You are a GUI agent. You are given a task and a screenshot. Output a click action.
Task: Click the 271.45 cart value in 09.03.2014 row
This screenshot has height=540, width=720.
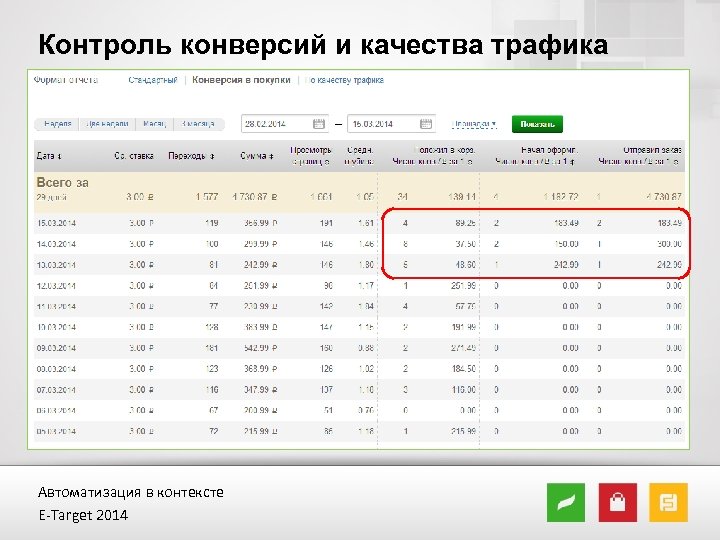pyautogui.click(x=463, y=348)
